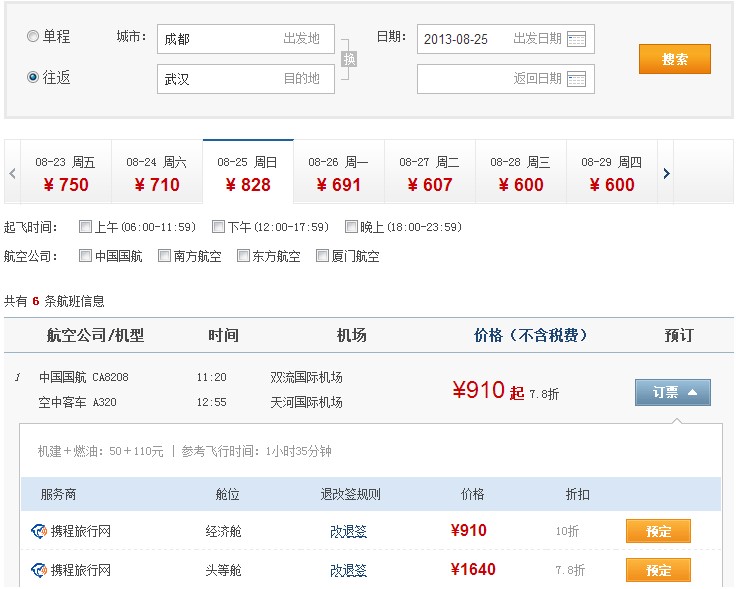Click the next dates right arrow
Viewport: 736px width, 589px height.
click(666, 173)
